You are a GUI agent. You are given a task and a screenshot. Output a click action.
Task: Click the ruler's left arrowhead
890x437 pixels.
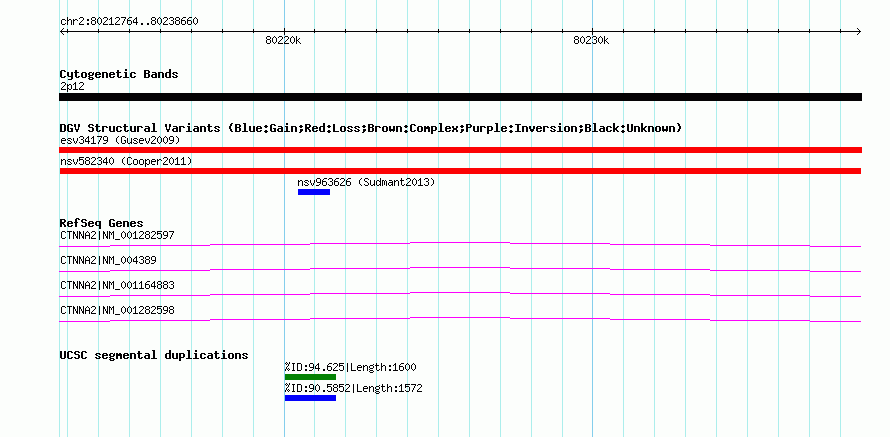[63, 32]
